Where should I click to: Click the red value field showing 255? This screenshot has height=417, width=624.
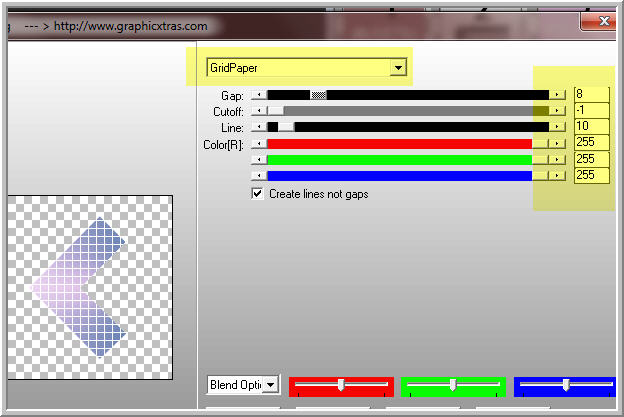(x=592, y=142)
